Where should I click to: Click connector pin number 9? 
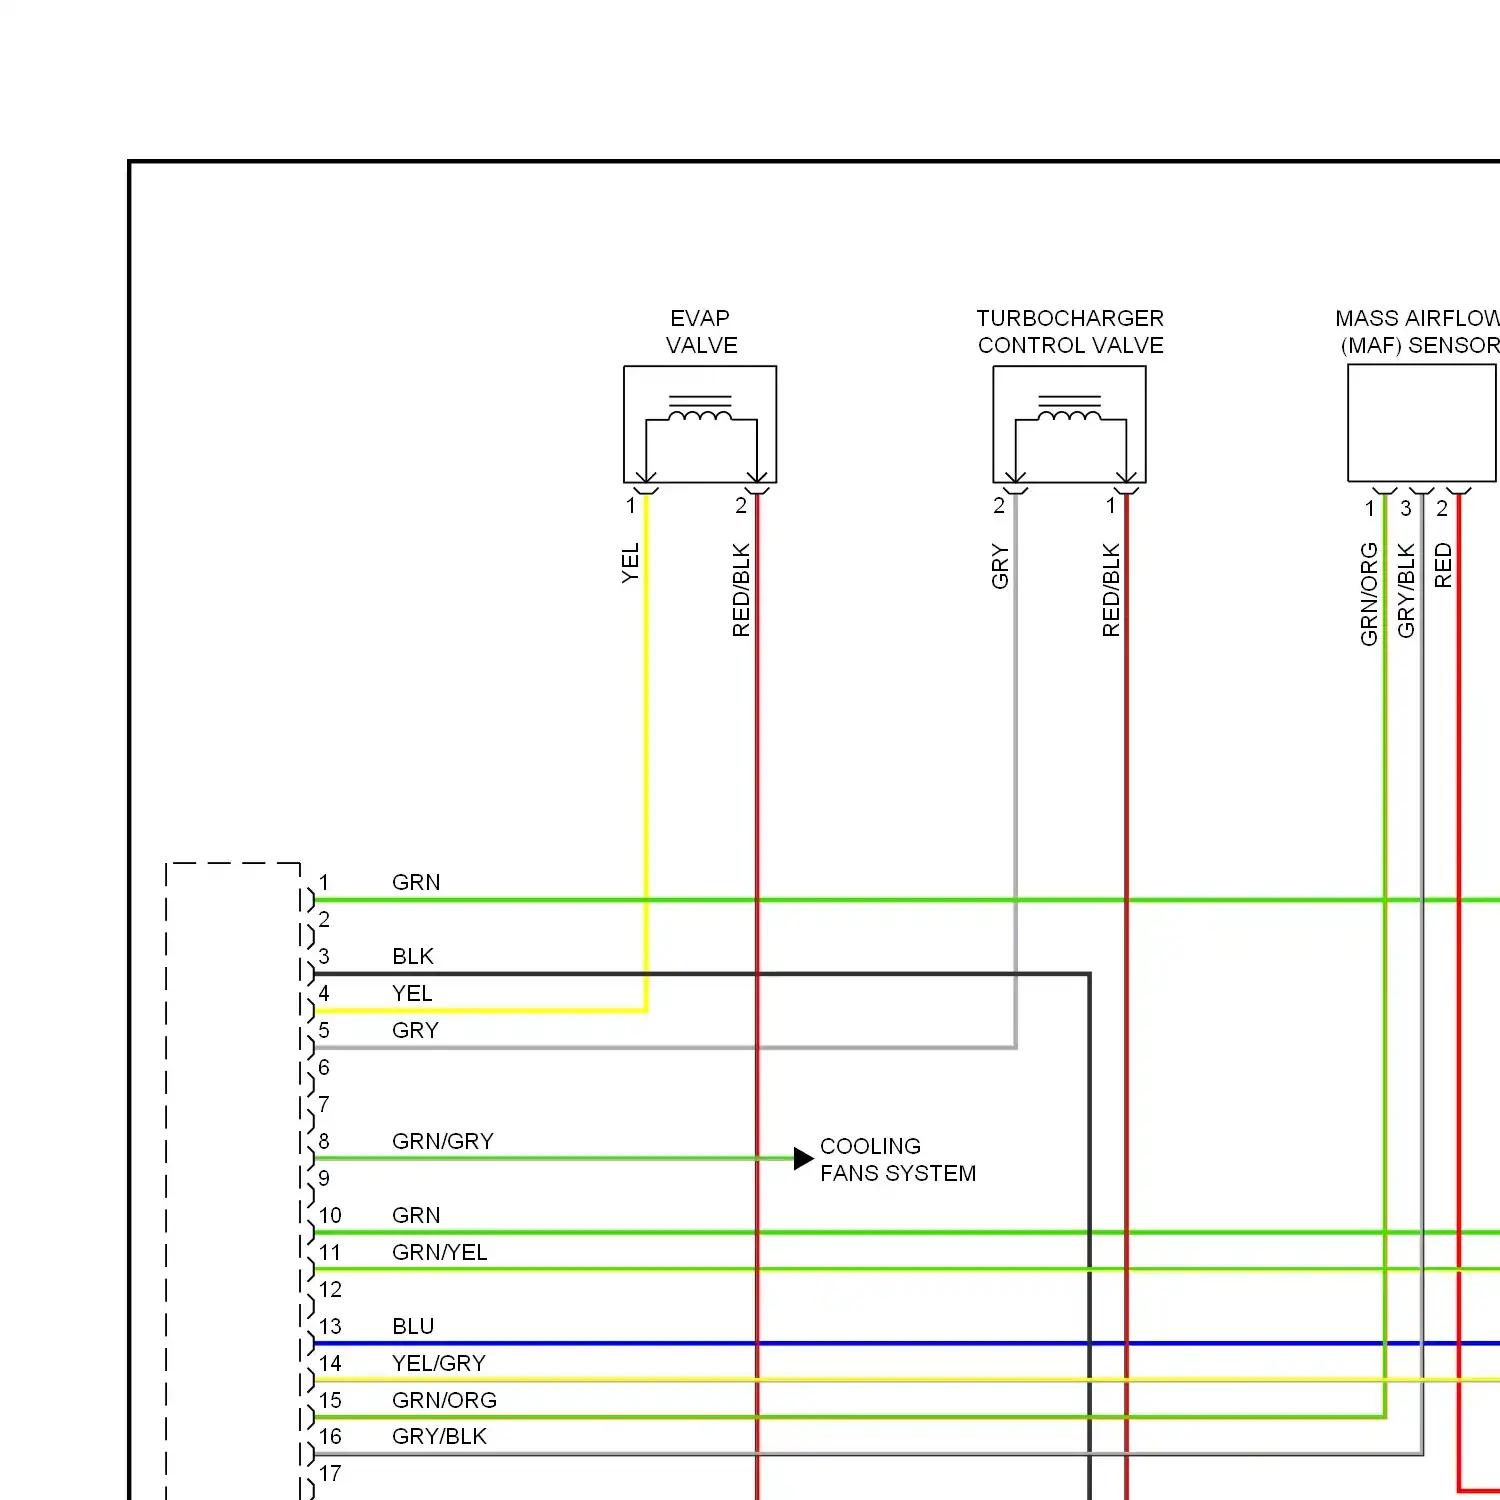(324, 1178)
